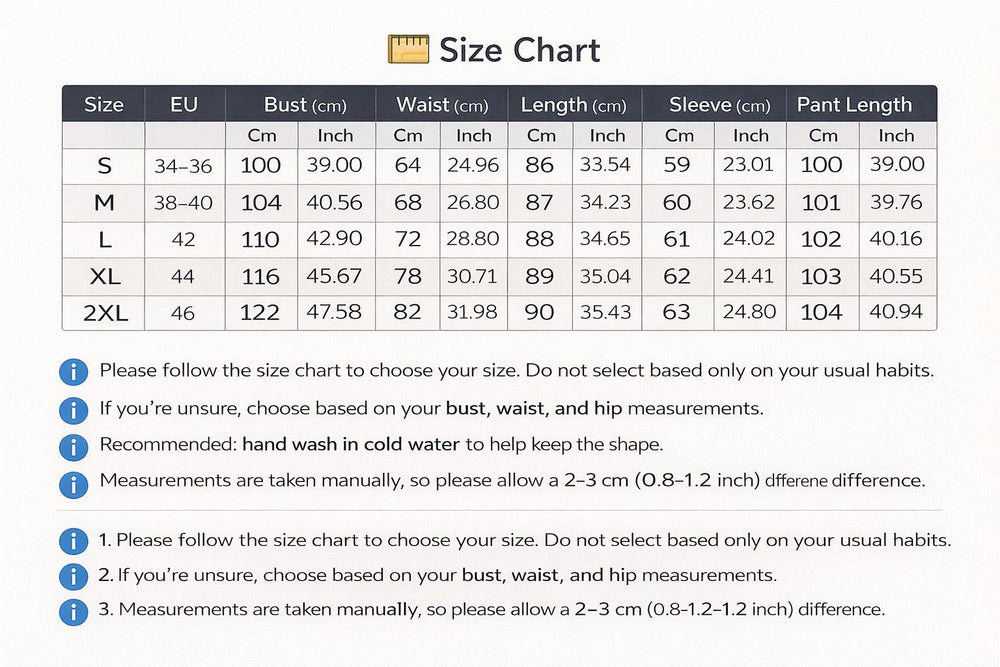The height and width of the screenshot is (667, 1000).
Task: Click info icon beside unnumbered 'Please follow' note
Action: (73, 372)
